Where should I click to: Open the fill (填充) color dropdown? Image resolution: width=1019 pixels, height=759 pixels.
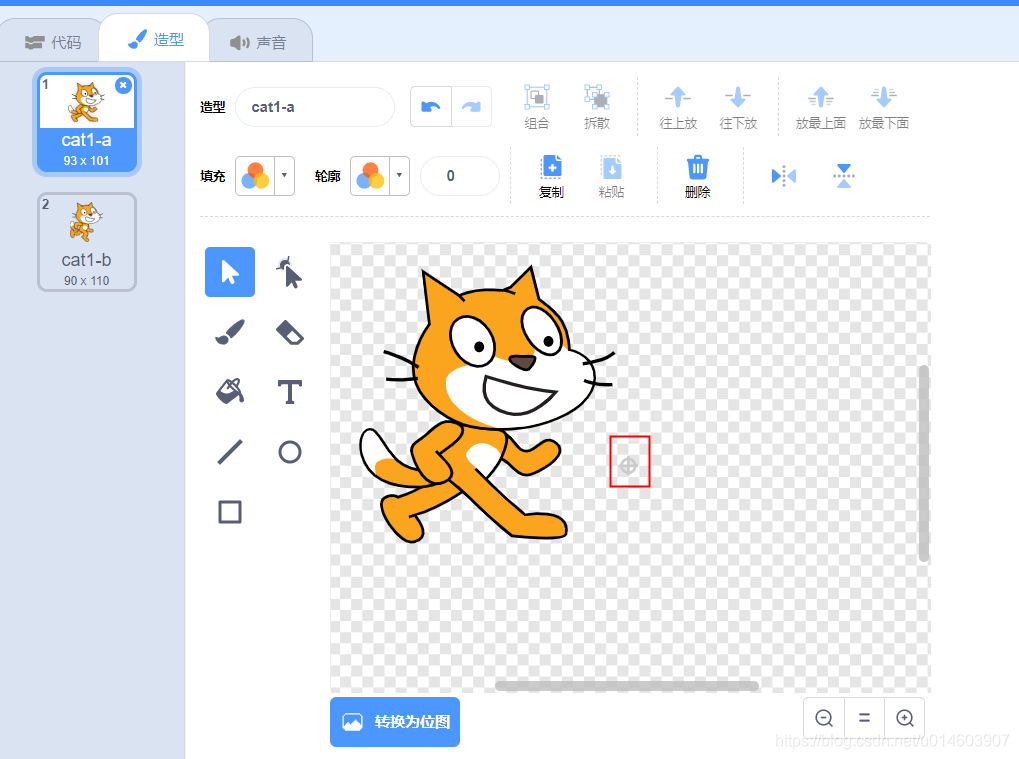(x=284, y=175)
